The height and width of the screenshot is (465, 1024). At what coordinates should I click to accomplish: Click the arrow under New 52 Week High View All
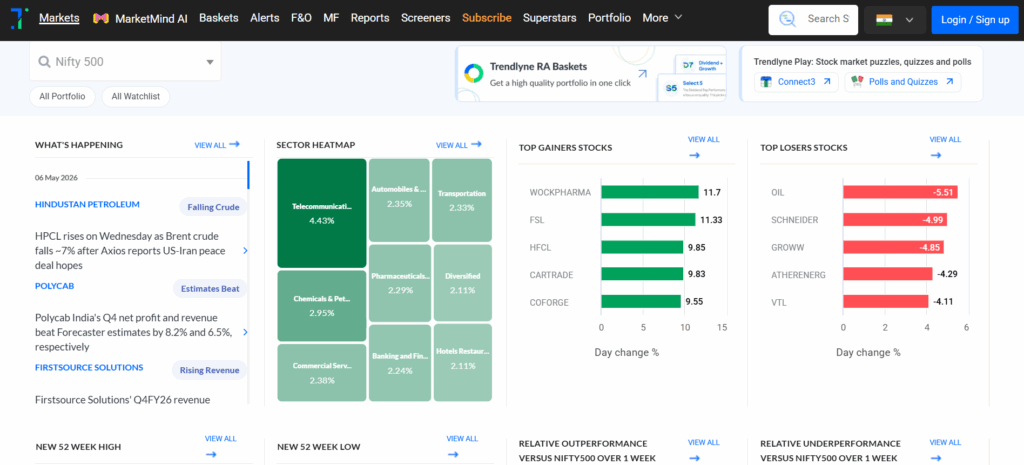click(x=211, y=455)
